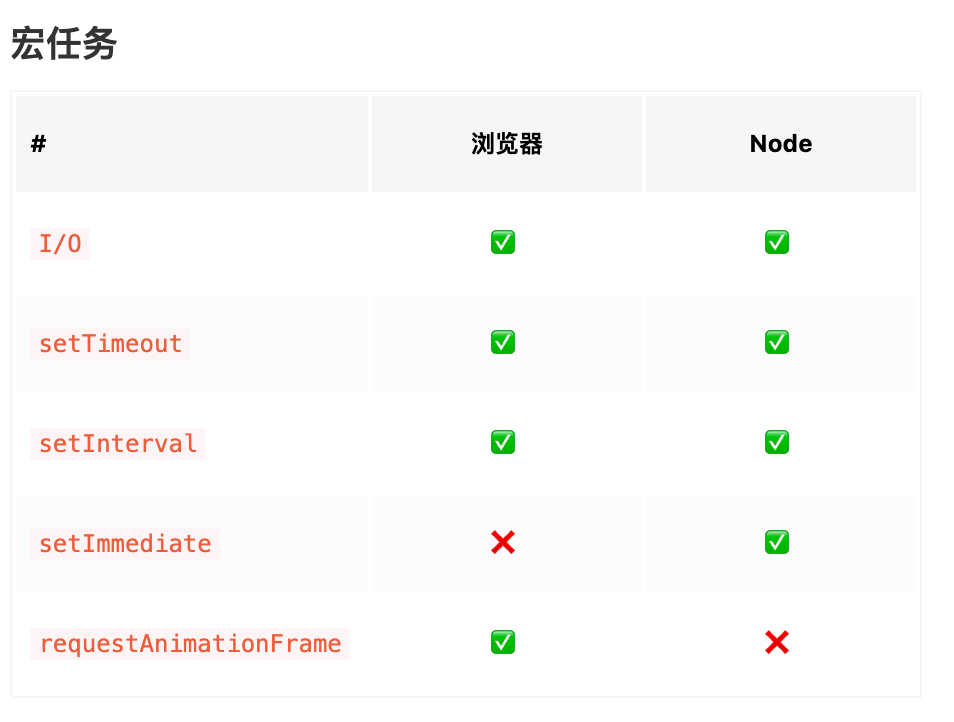Click setInterval Node green checkmark
This screenshot has width=954, height=722.
pos(777,442)
